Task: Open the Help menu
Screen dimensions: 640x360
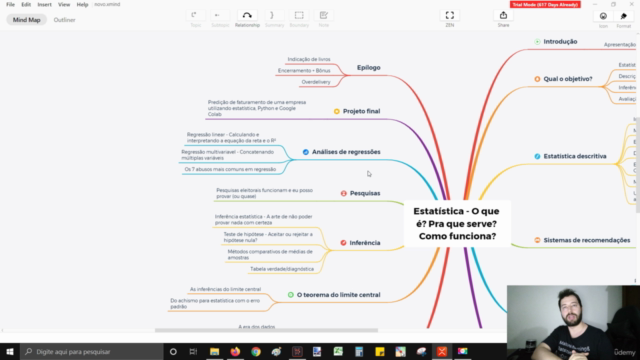Action: point(82,4)
